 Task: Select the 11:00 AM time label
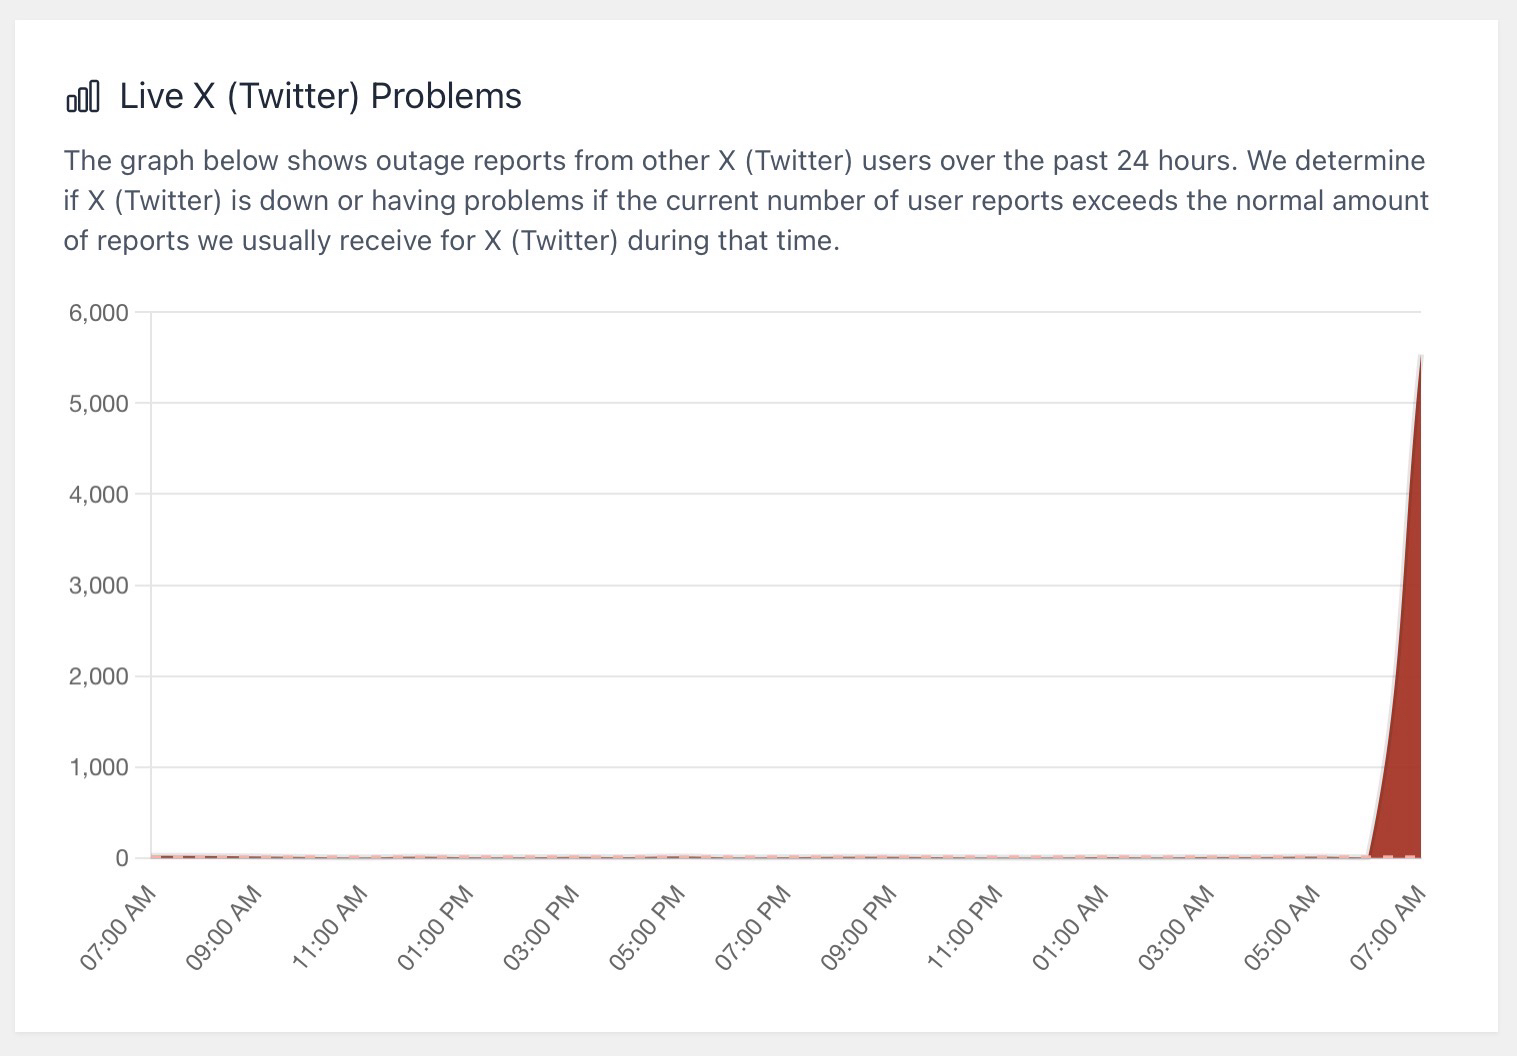330,927
